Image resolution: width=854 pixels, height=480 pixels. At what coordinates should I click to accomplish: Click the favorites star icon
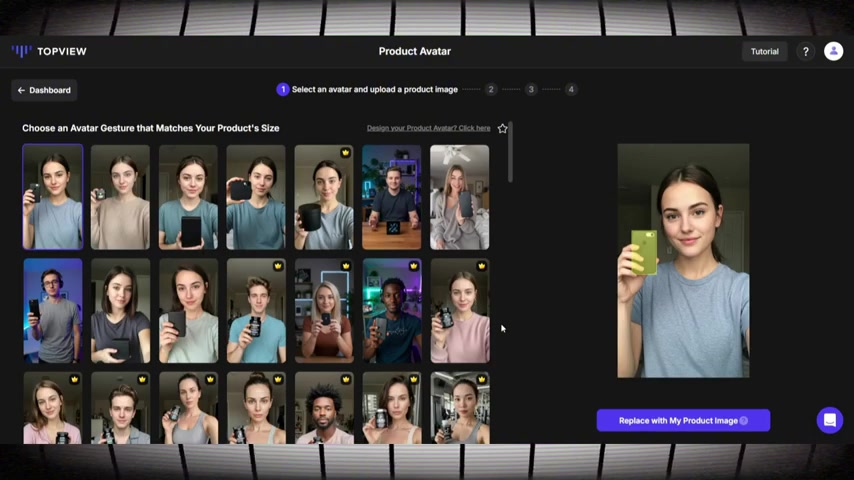click(x=502, y=129)
